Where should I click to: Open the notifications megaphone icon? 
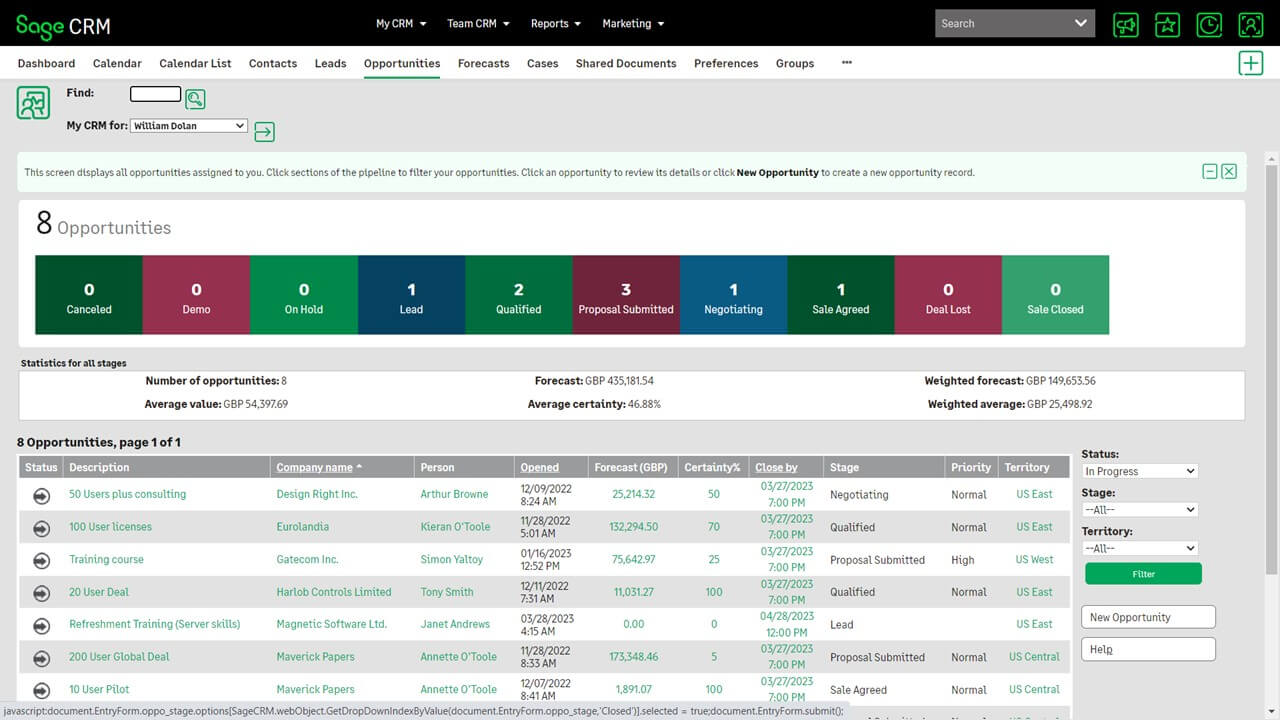point(1126,25)
